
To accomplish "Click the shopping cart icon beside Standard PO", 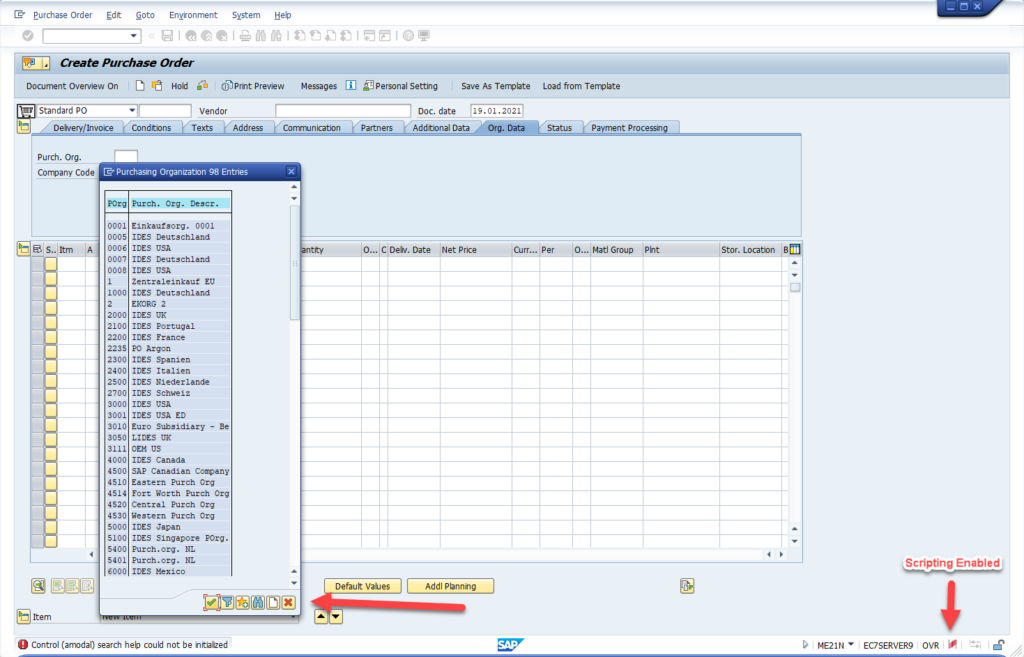I will [26, 110].
